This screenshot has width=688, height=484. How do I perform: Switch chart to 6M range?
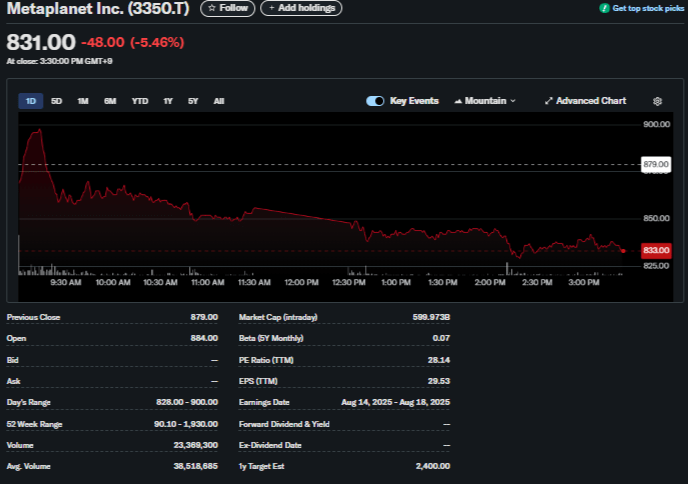(110, 101)
